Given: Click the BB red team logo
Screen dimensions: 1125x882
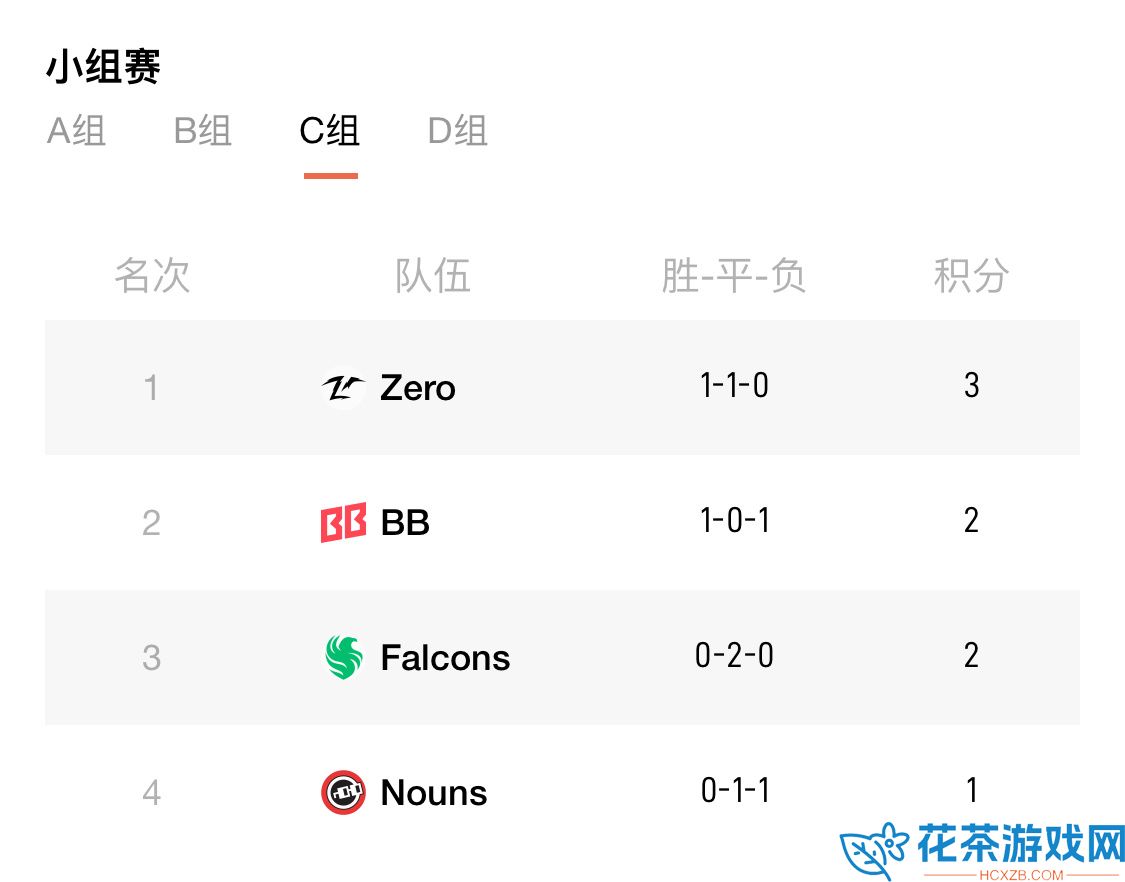Looking at the screenshot, I should (343, 522).
